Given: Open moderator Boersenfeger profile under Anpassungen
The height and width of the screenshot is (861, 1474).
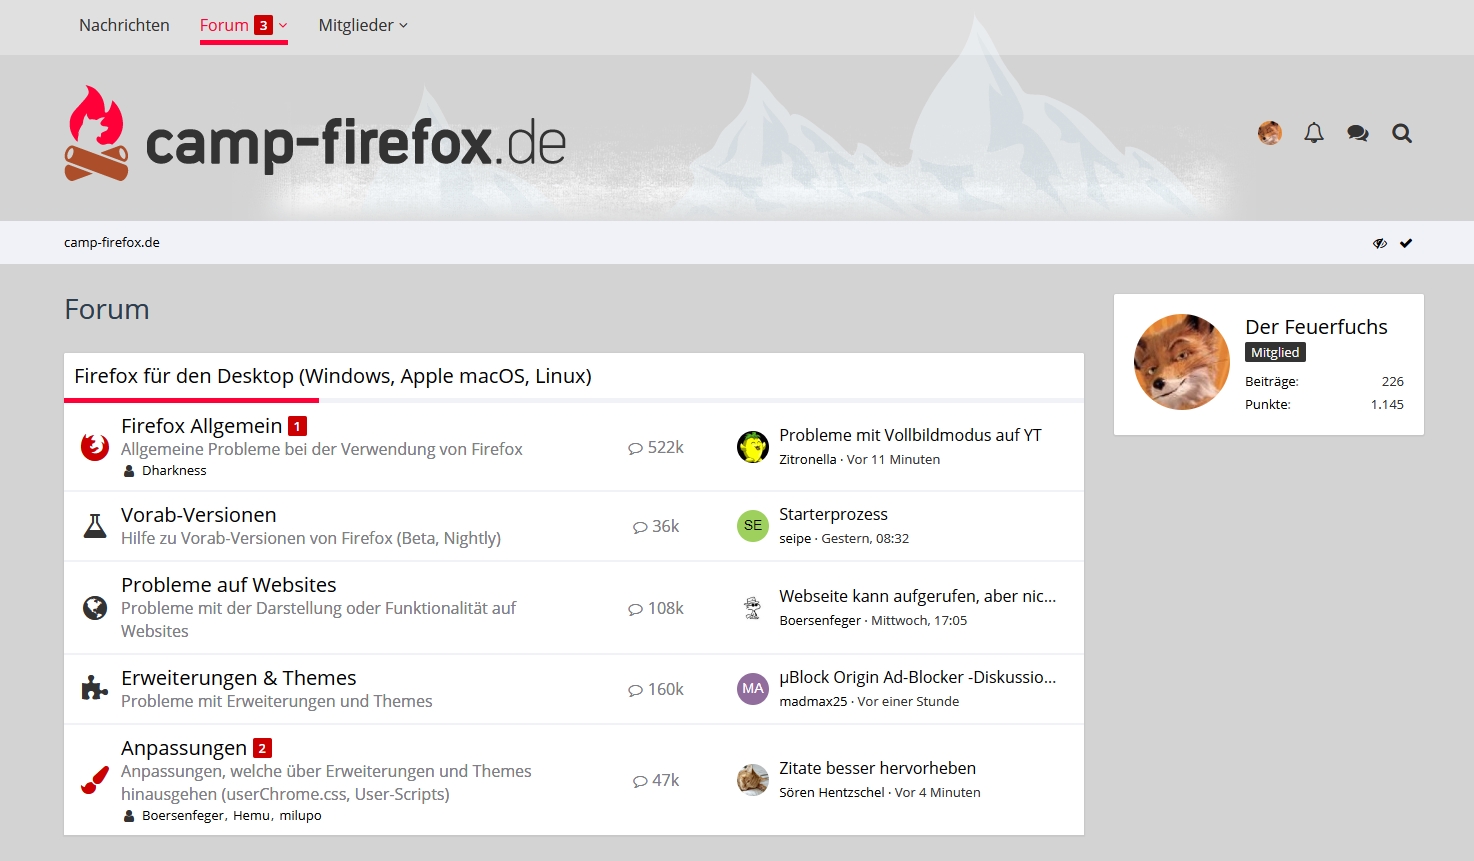Looking at the screenshot, I should (x=183, y=816).
